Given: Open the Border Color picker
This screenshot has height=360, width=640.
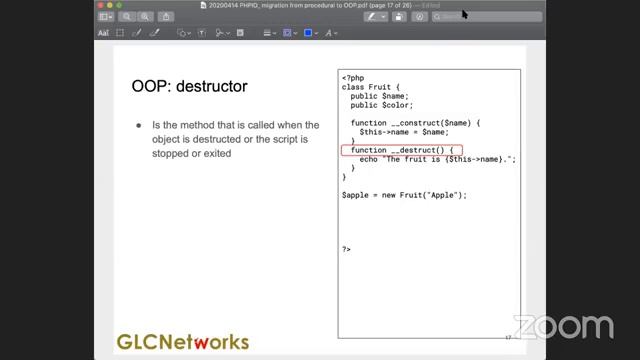Looking at the screenshot, I should tap(290, 33).
